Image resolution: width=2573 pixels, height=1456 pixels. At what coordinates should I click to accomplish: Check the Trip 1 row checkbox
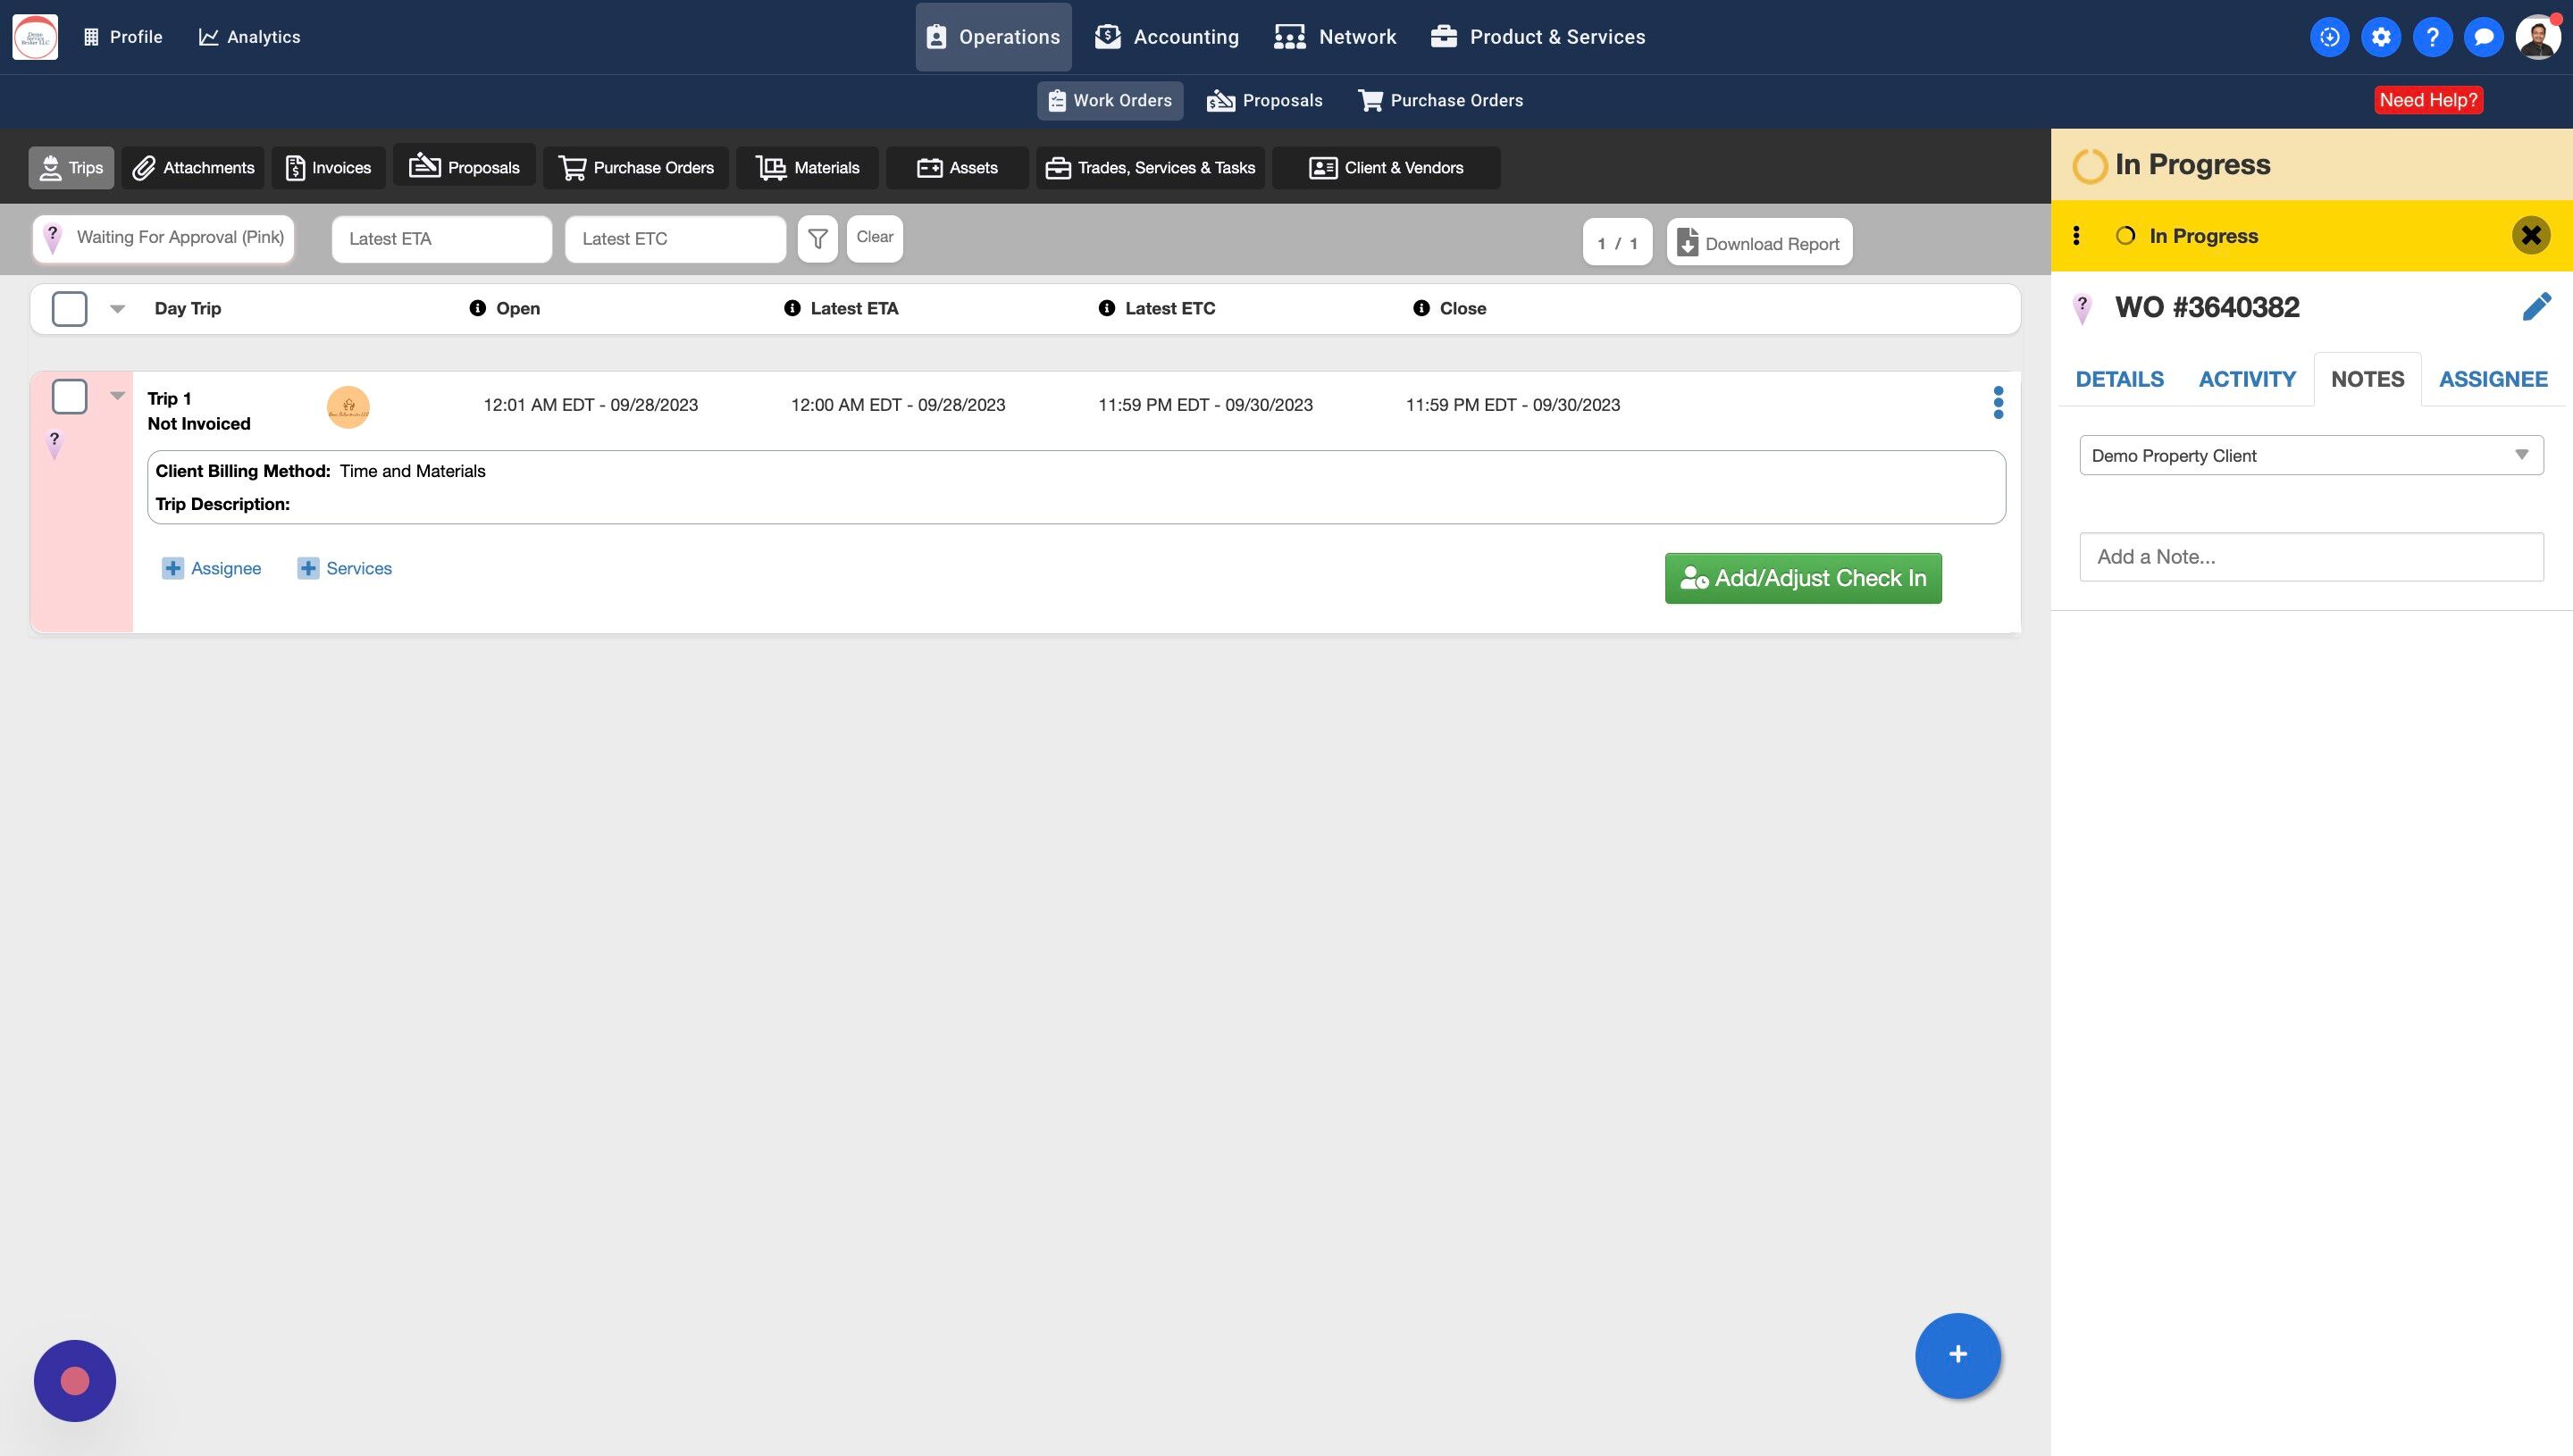69,396
